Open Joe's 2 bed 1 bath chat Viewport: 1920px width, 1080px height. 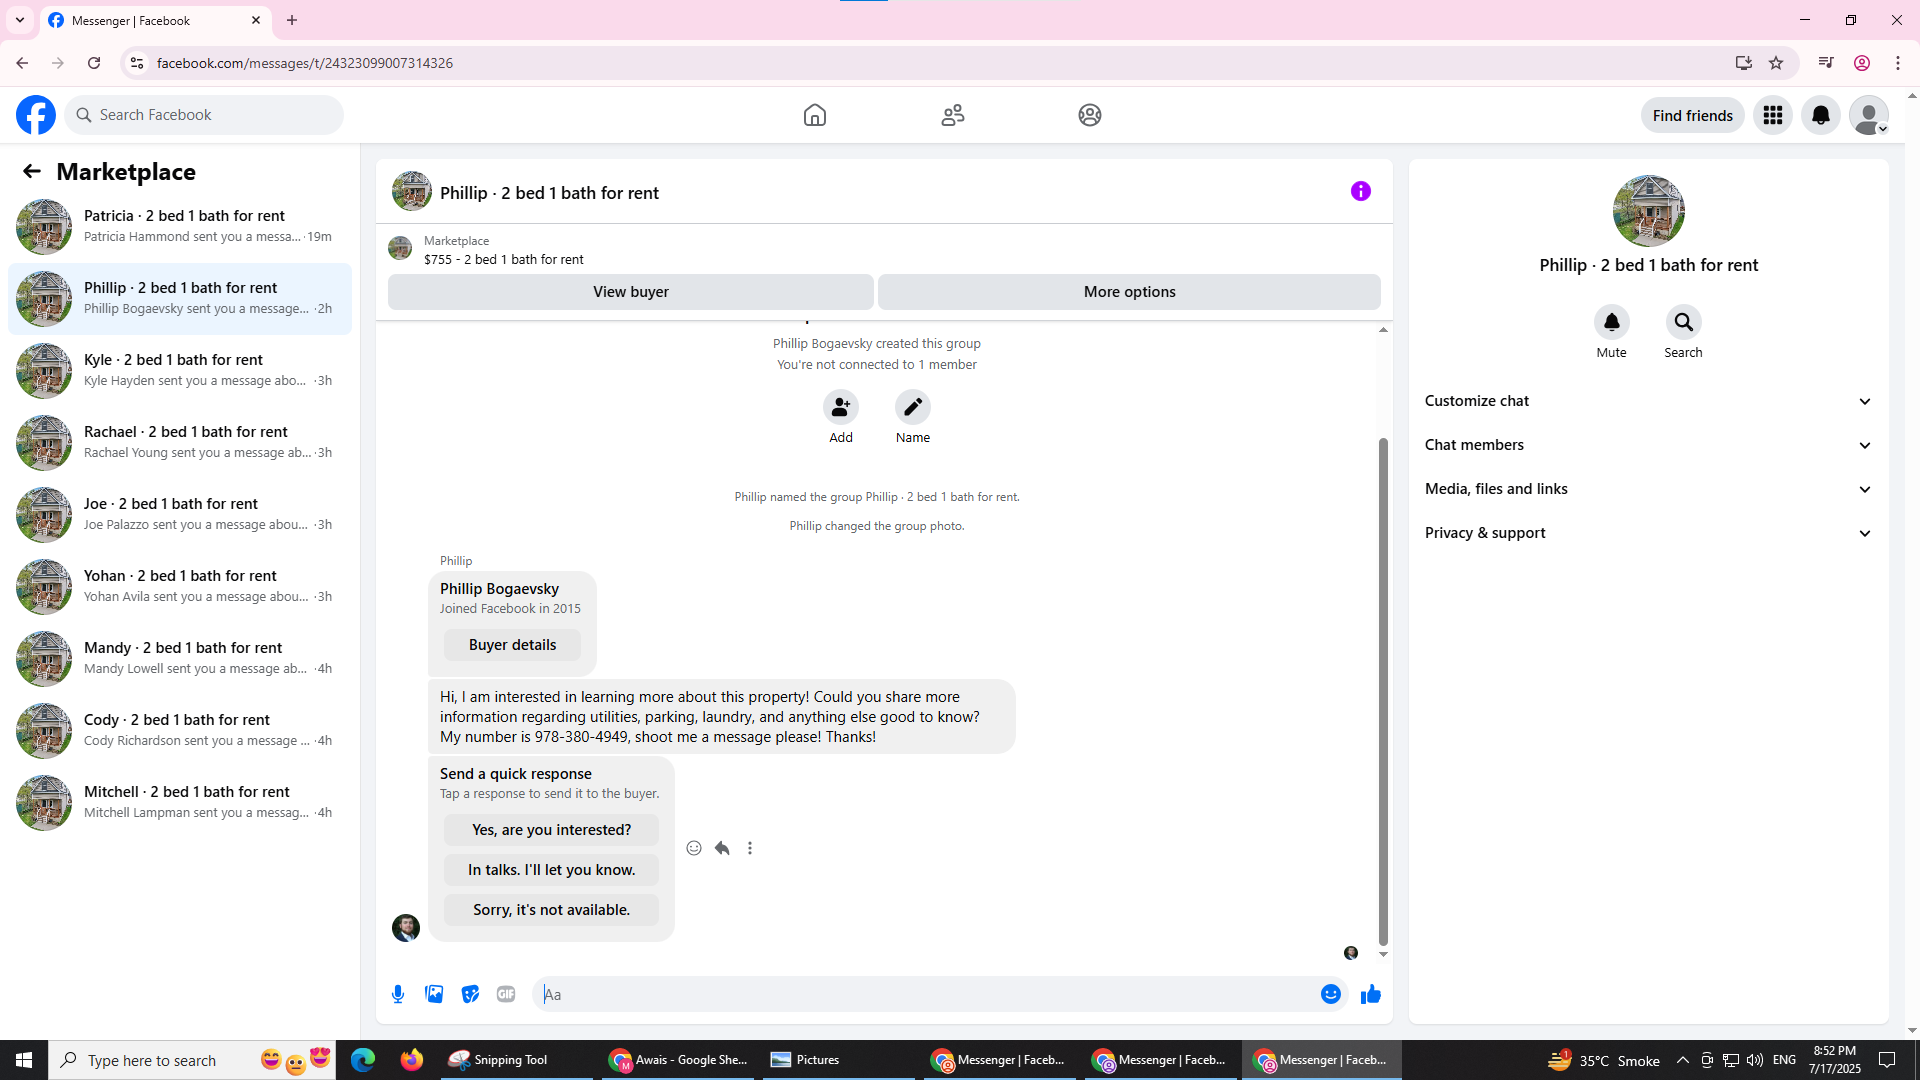coord(180,514)
